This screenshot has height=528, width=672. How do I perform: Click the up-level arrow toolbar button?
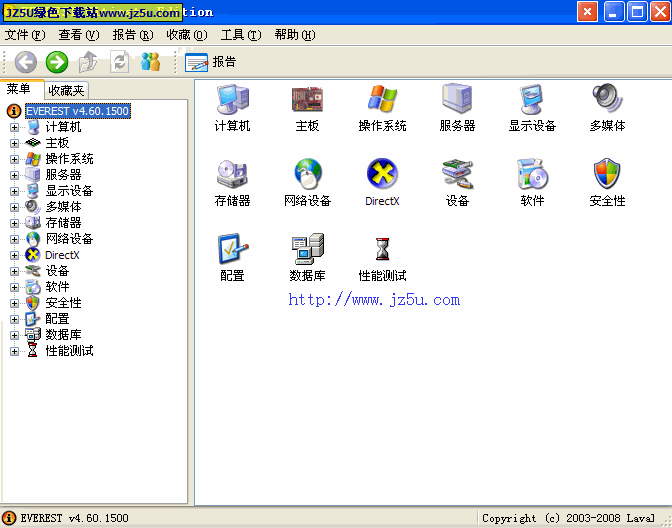[x=88, y=62]
